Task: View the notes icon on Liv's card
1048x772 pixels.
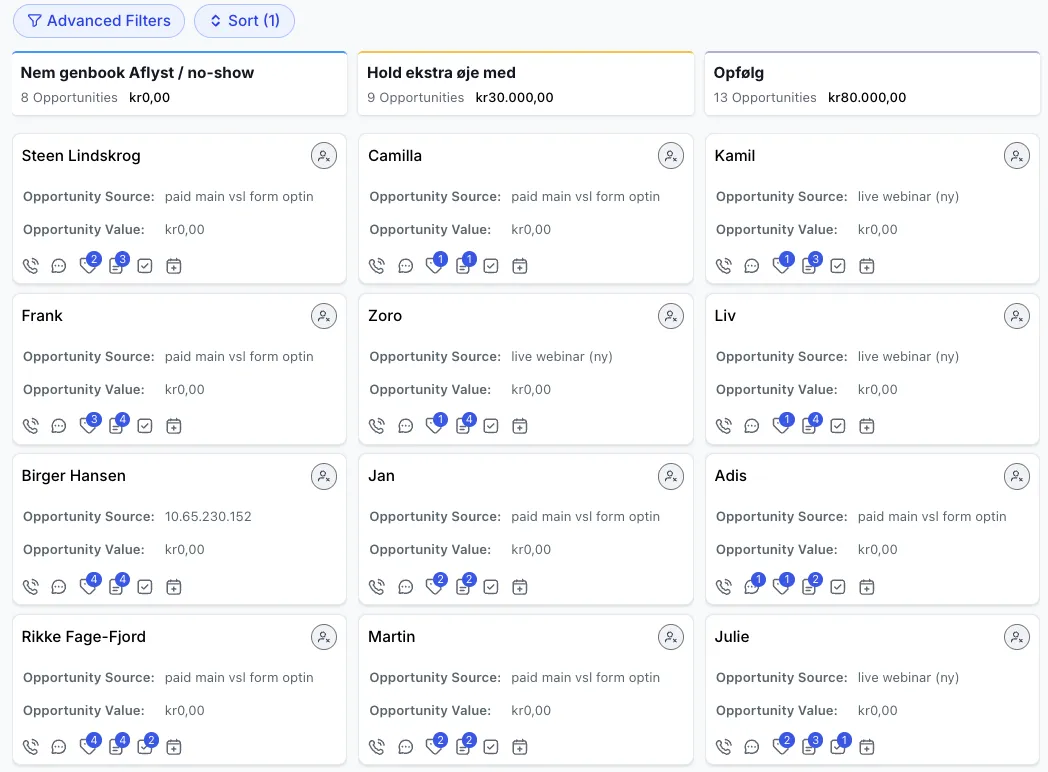Action: point(809,426)
